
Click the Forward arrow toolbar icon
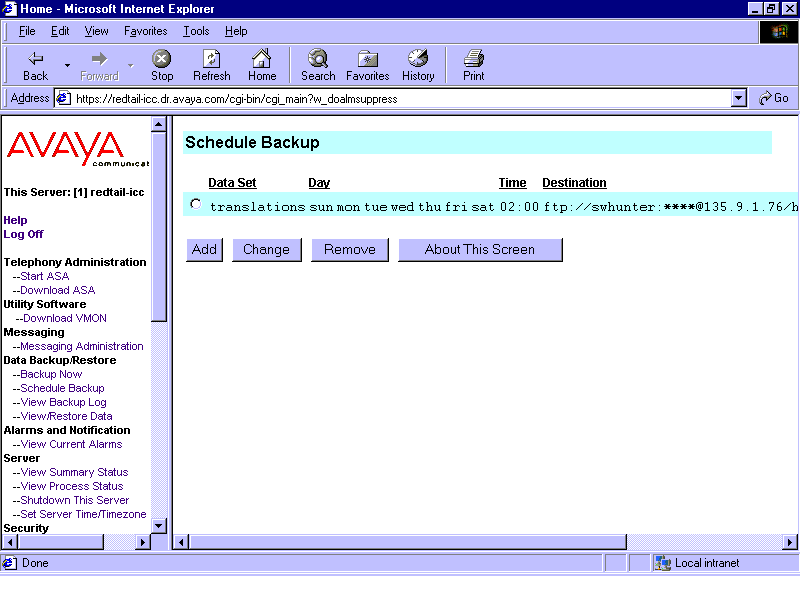99,59
